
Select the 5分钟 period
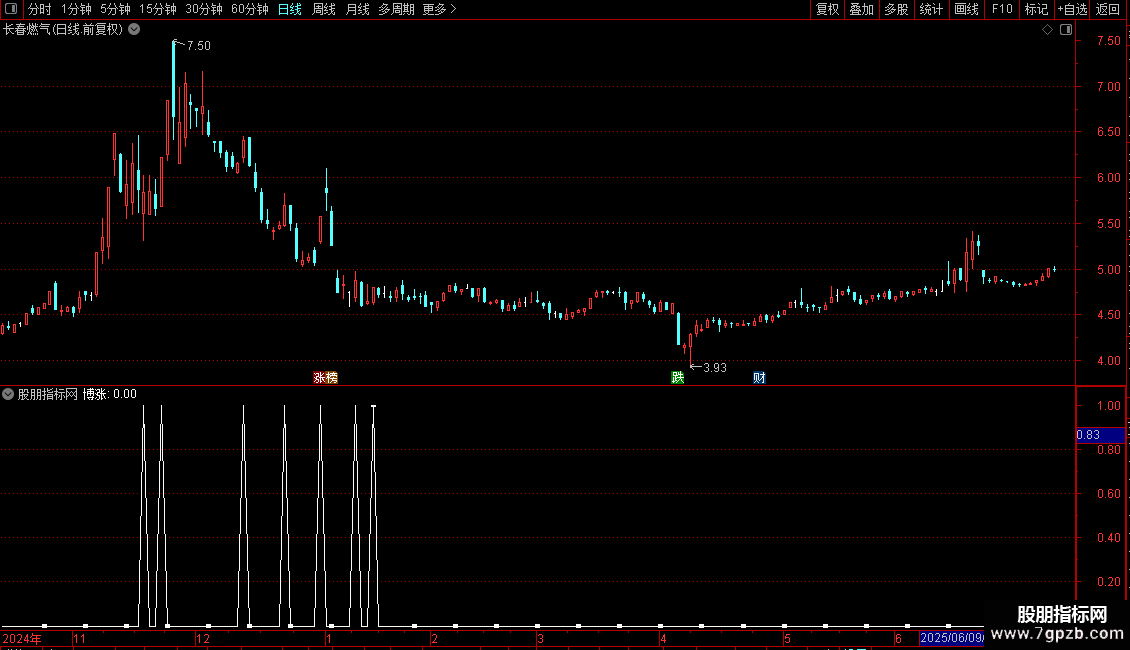tap(115, 9)
